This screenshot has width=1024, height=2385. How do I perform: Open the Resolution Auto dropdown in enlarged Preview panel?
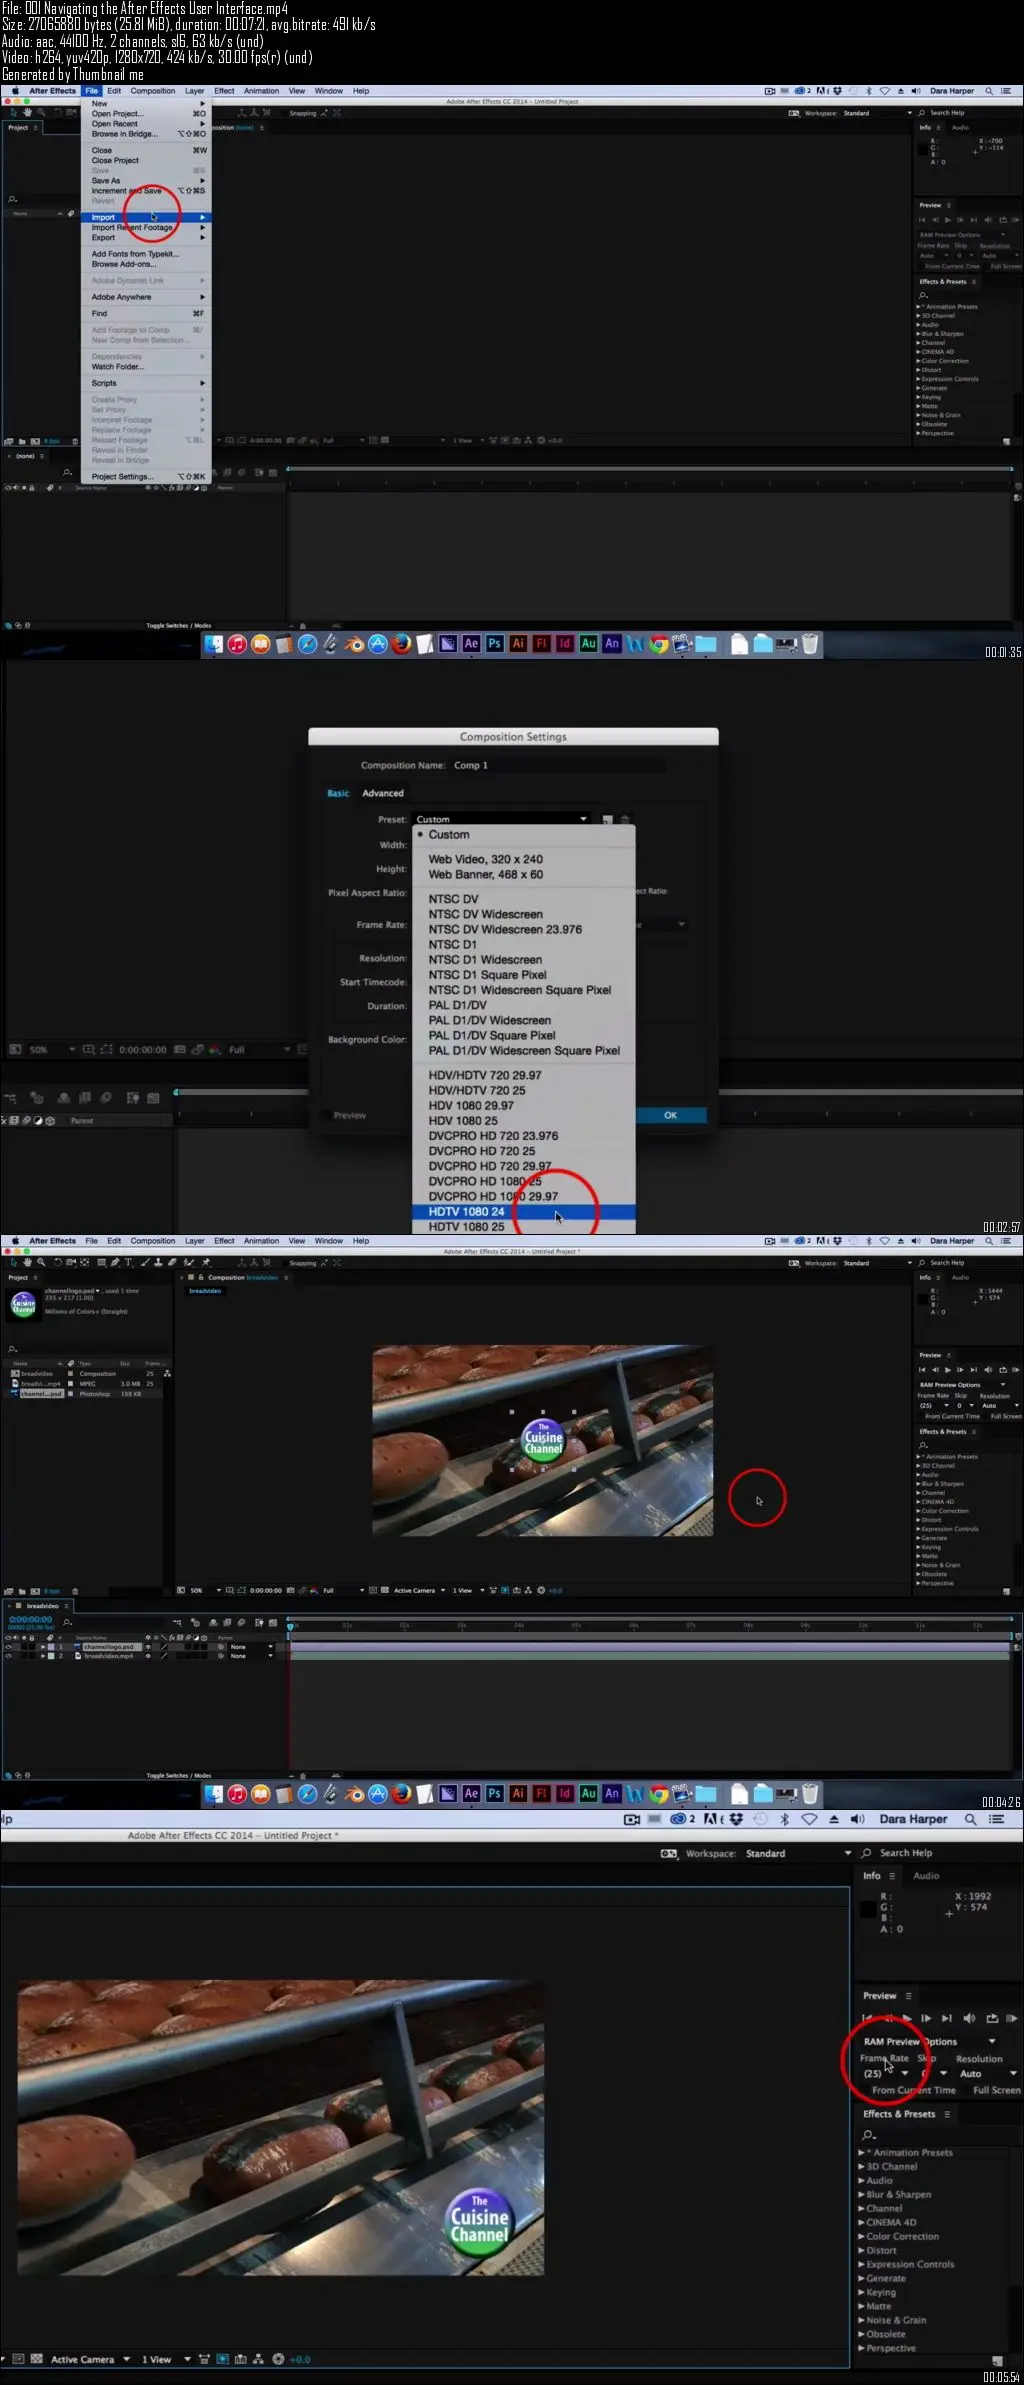988,2073
